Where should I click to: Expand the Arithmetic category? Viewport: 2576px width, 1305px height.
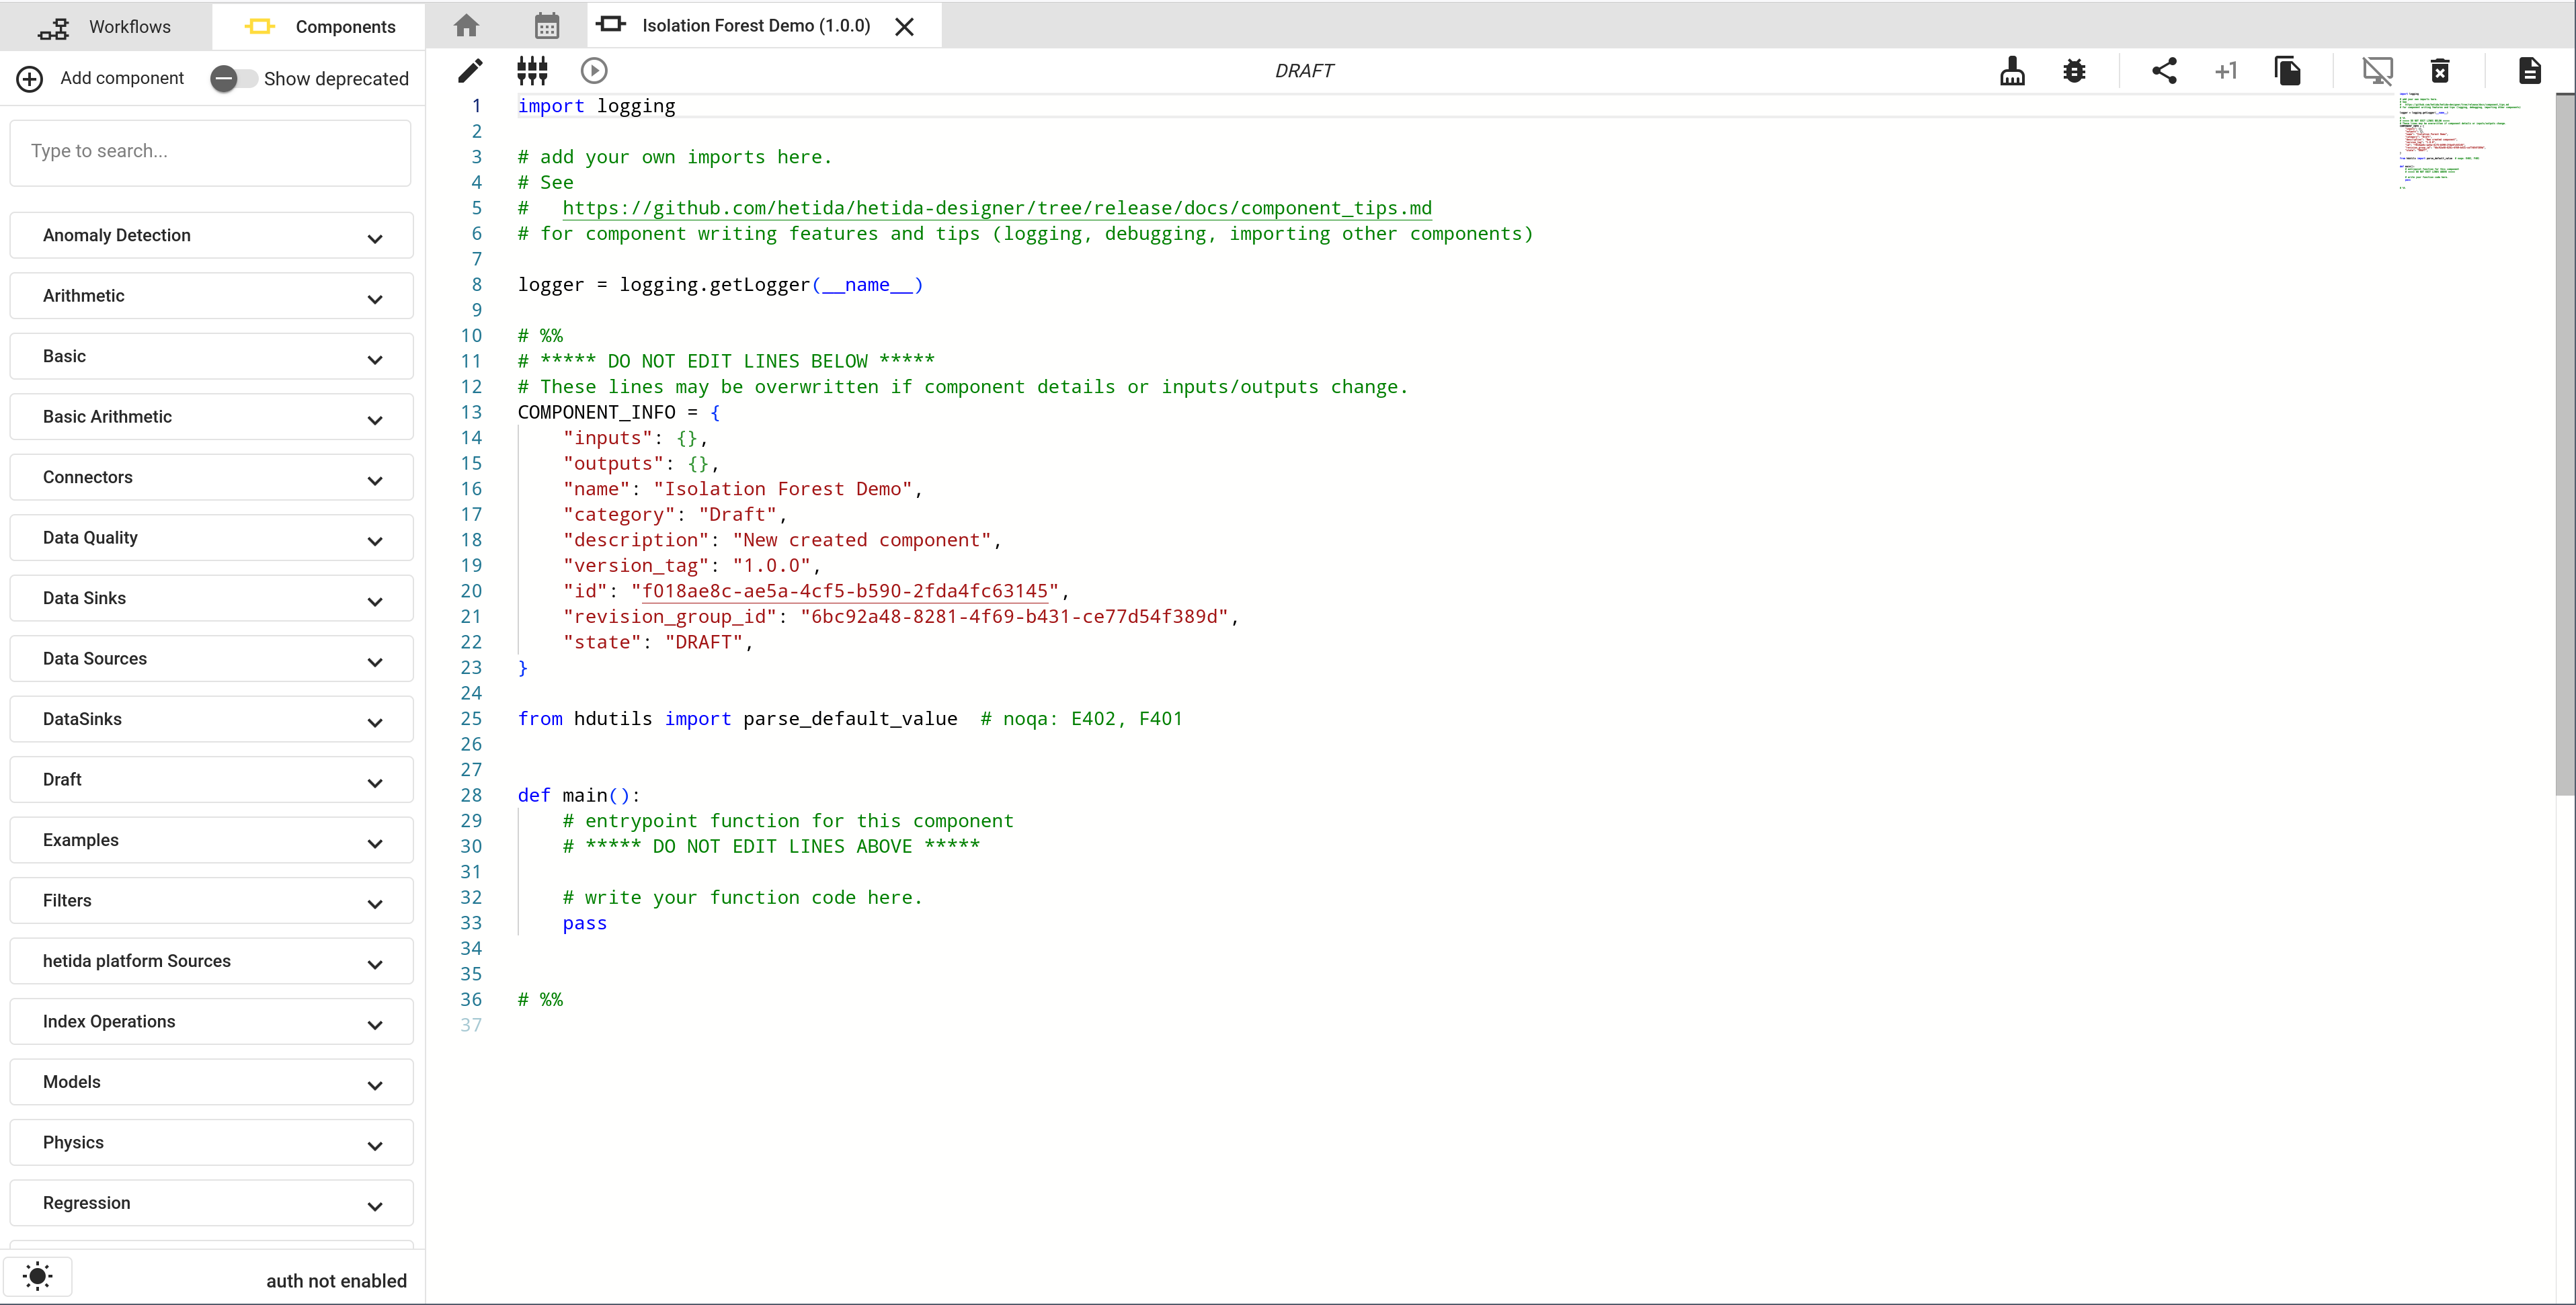point(211,296)
